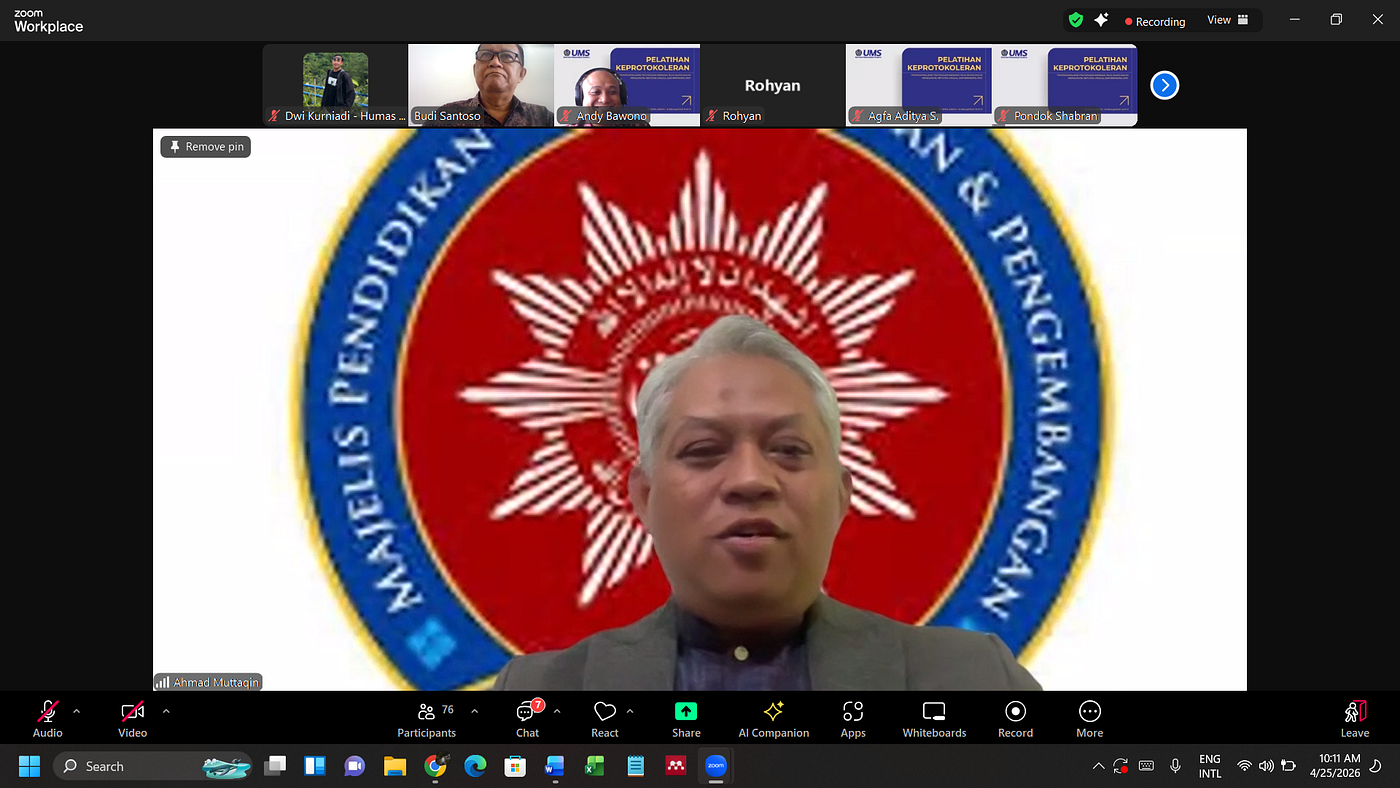Expand audio options arrow next to Audio
1400x788 pixels.
[77, 711]
